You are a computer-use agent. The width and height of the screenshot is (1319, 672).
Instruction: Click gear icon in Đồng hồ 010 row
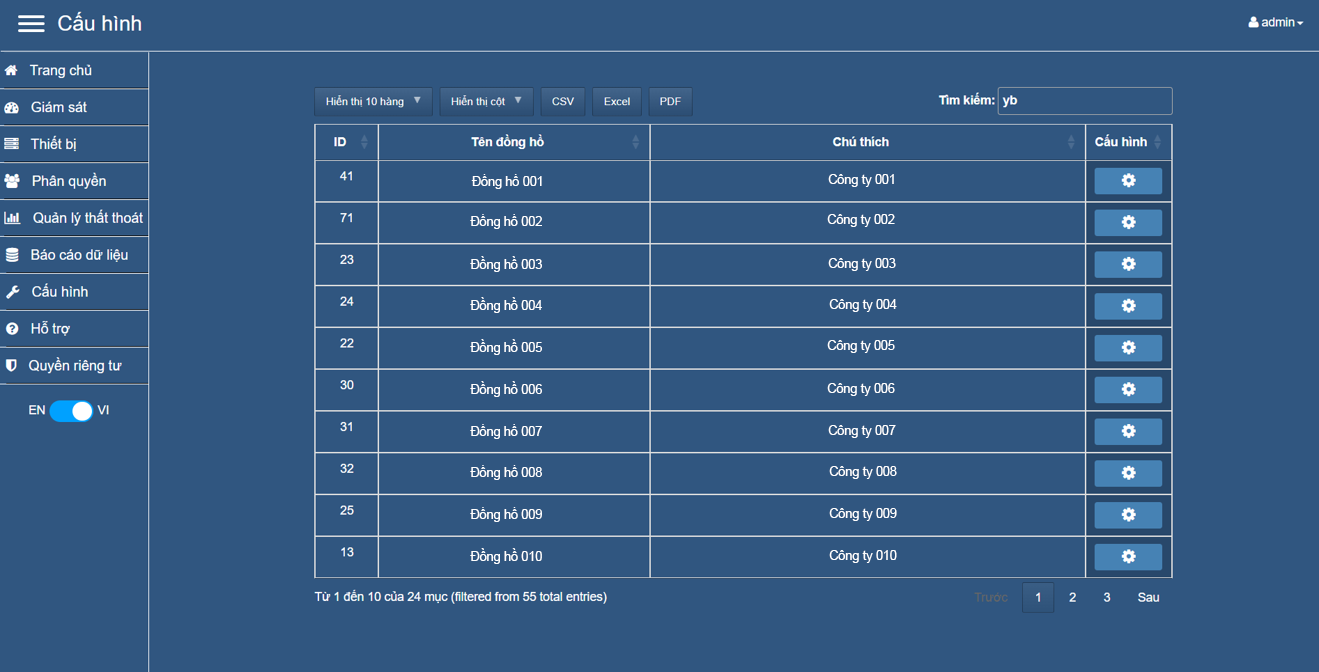point(1128,557)
